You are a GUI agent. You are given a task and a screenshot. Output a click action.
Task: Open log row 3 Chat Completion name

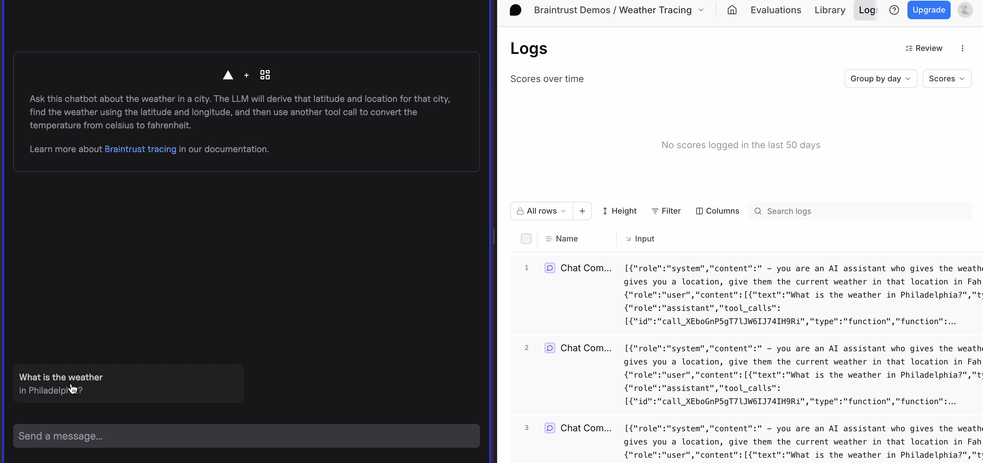586,429
